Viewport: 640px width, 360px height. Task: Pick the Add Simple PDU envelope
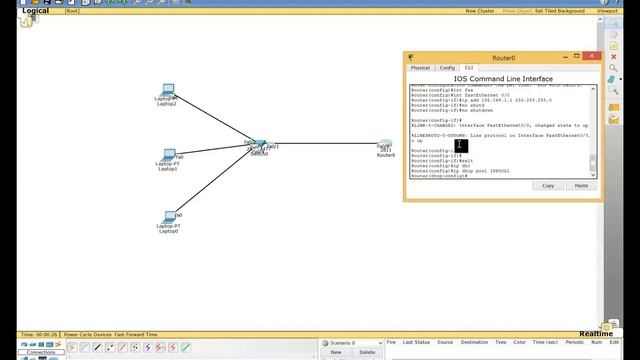coord(613,107)
